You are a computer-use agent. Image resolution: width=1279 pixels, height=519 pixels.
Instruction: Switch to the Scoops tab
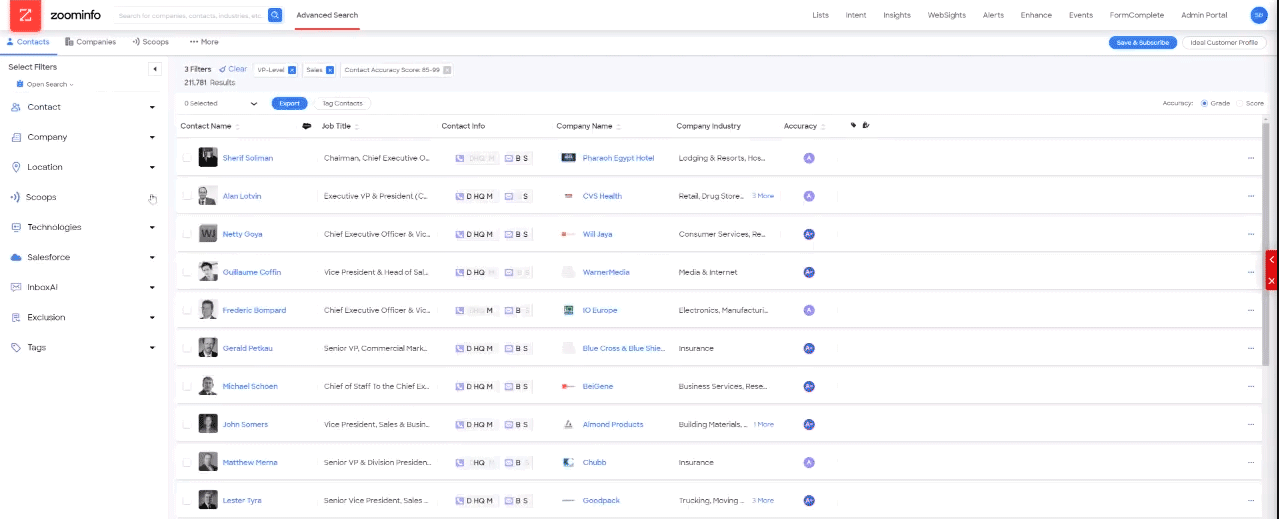150,42
